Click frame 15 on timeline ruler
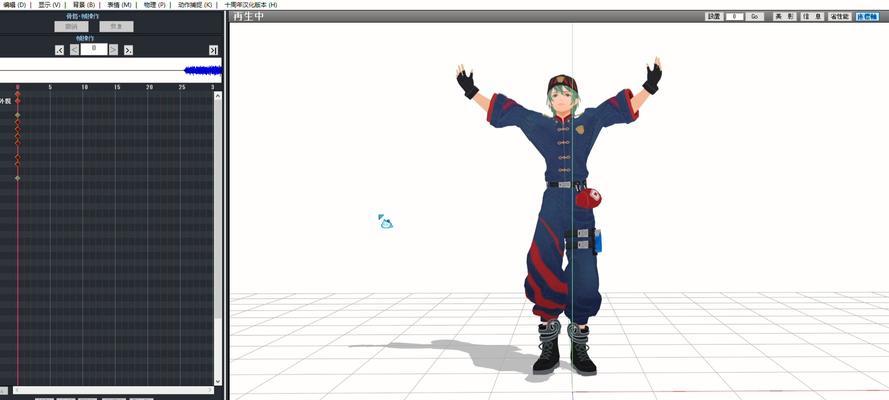Screen dimensions: 889x400 pos(117,87)
